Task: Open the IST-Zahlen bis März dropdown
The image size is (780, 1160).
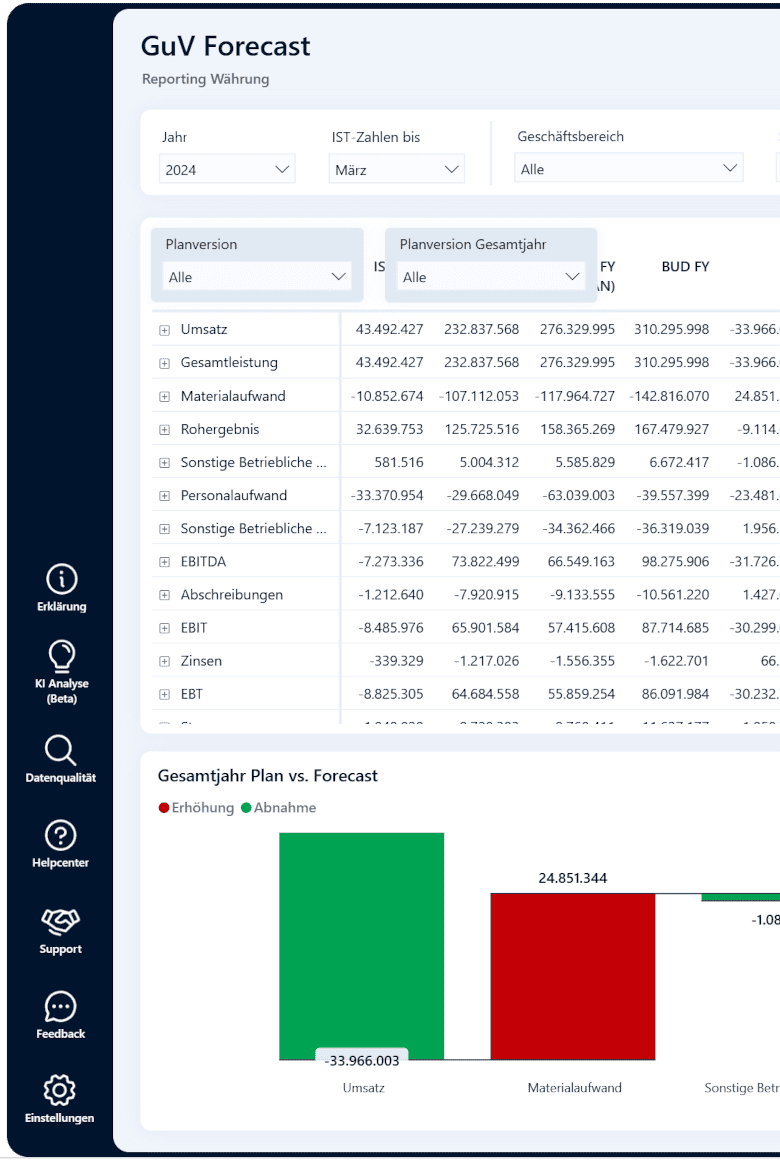Action: click(x=397, y=169)
